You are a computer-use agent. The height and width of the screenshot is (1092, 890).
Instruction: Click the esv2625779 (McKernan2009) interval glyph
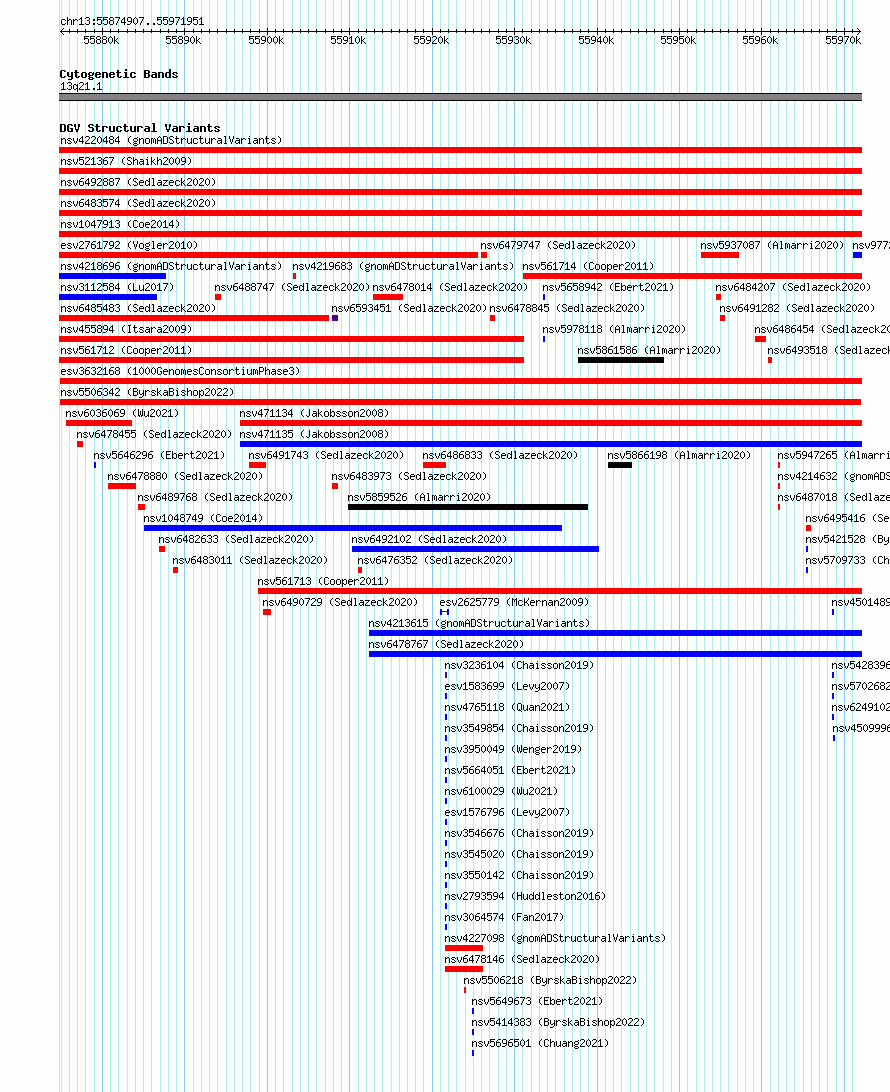pos(444,612)
